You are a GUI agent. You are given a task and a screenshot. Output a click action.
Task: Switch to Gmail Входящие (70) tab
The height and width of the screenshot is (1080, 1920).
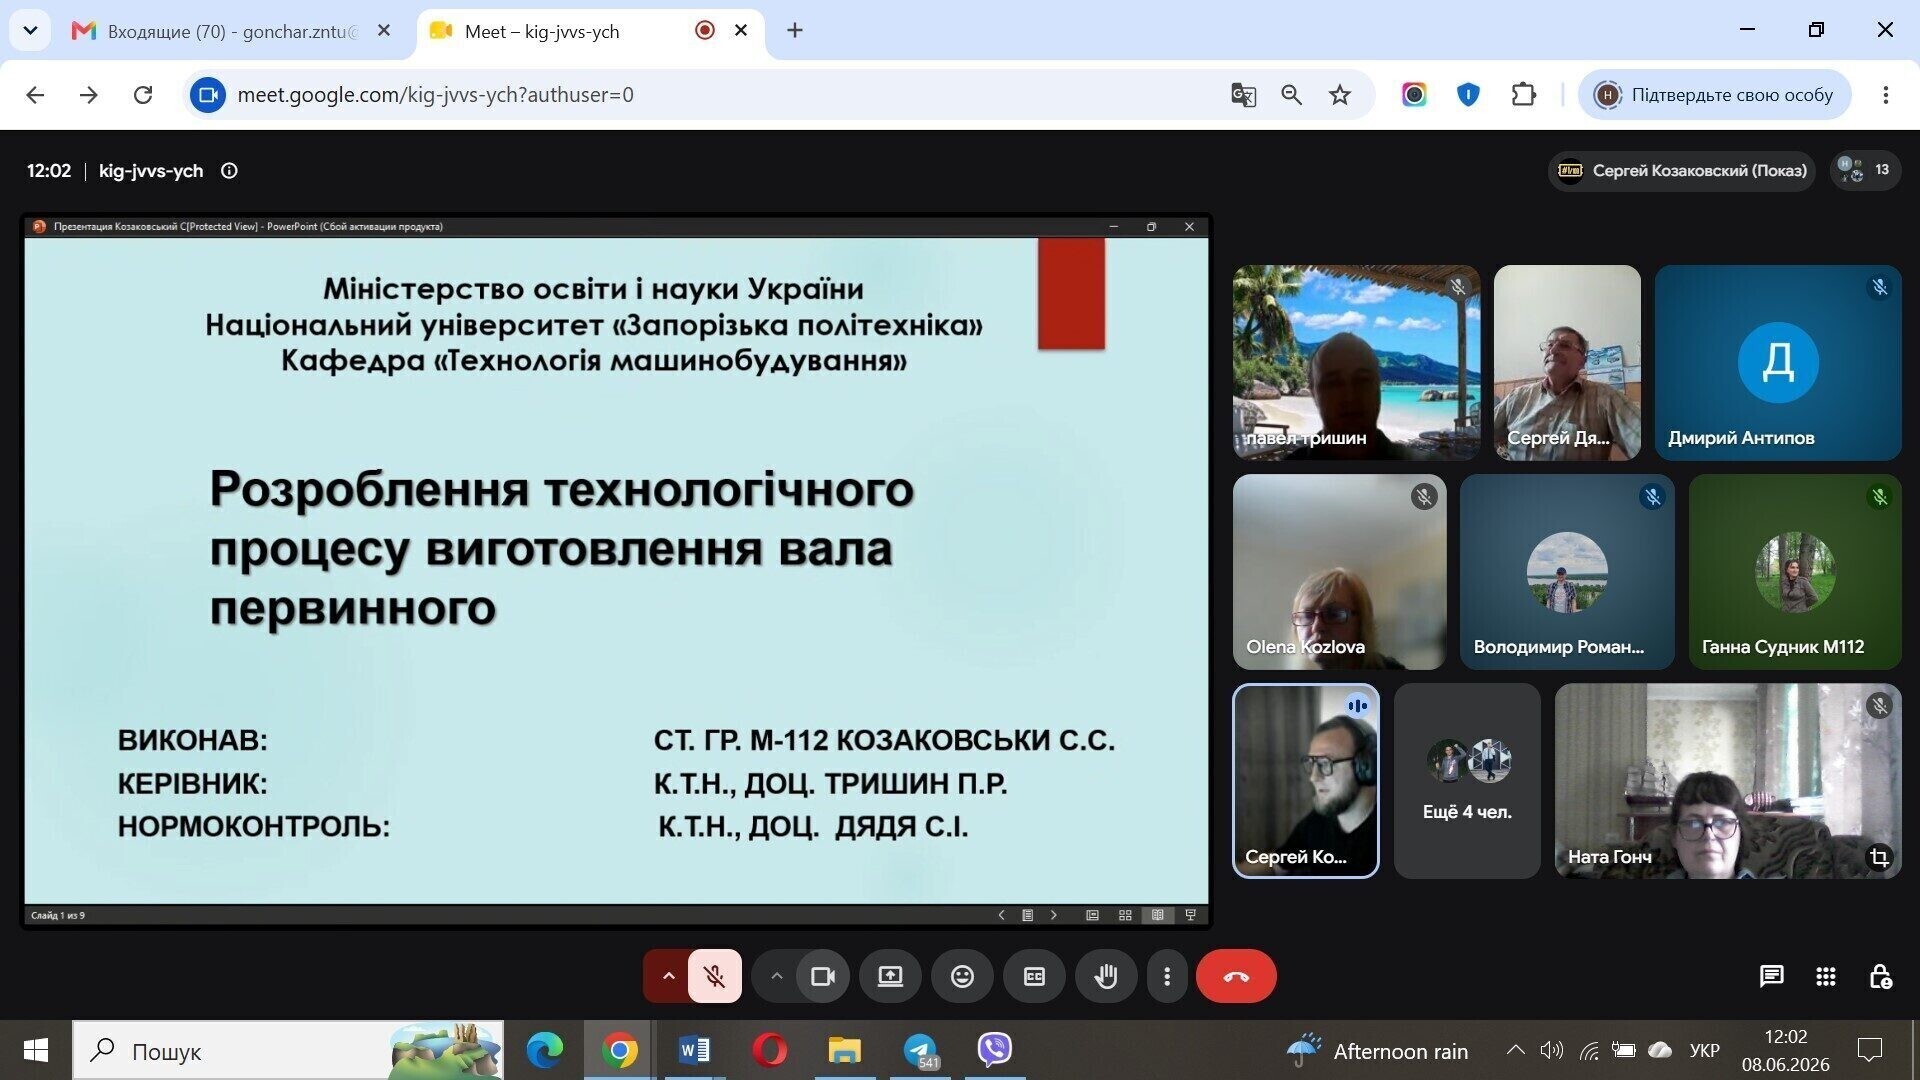(232, 31)
